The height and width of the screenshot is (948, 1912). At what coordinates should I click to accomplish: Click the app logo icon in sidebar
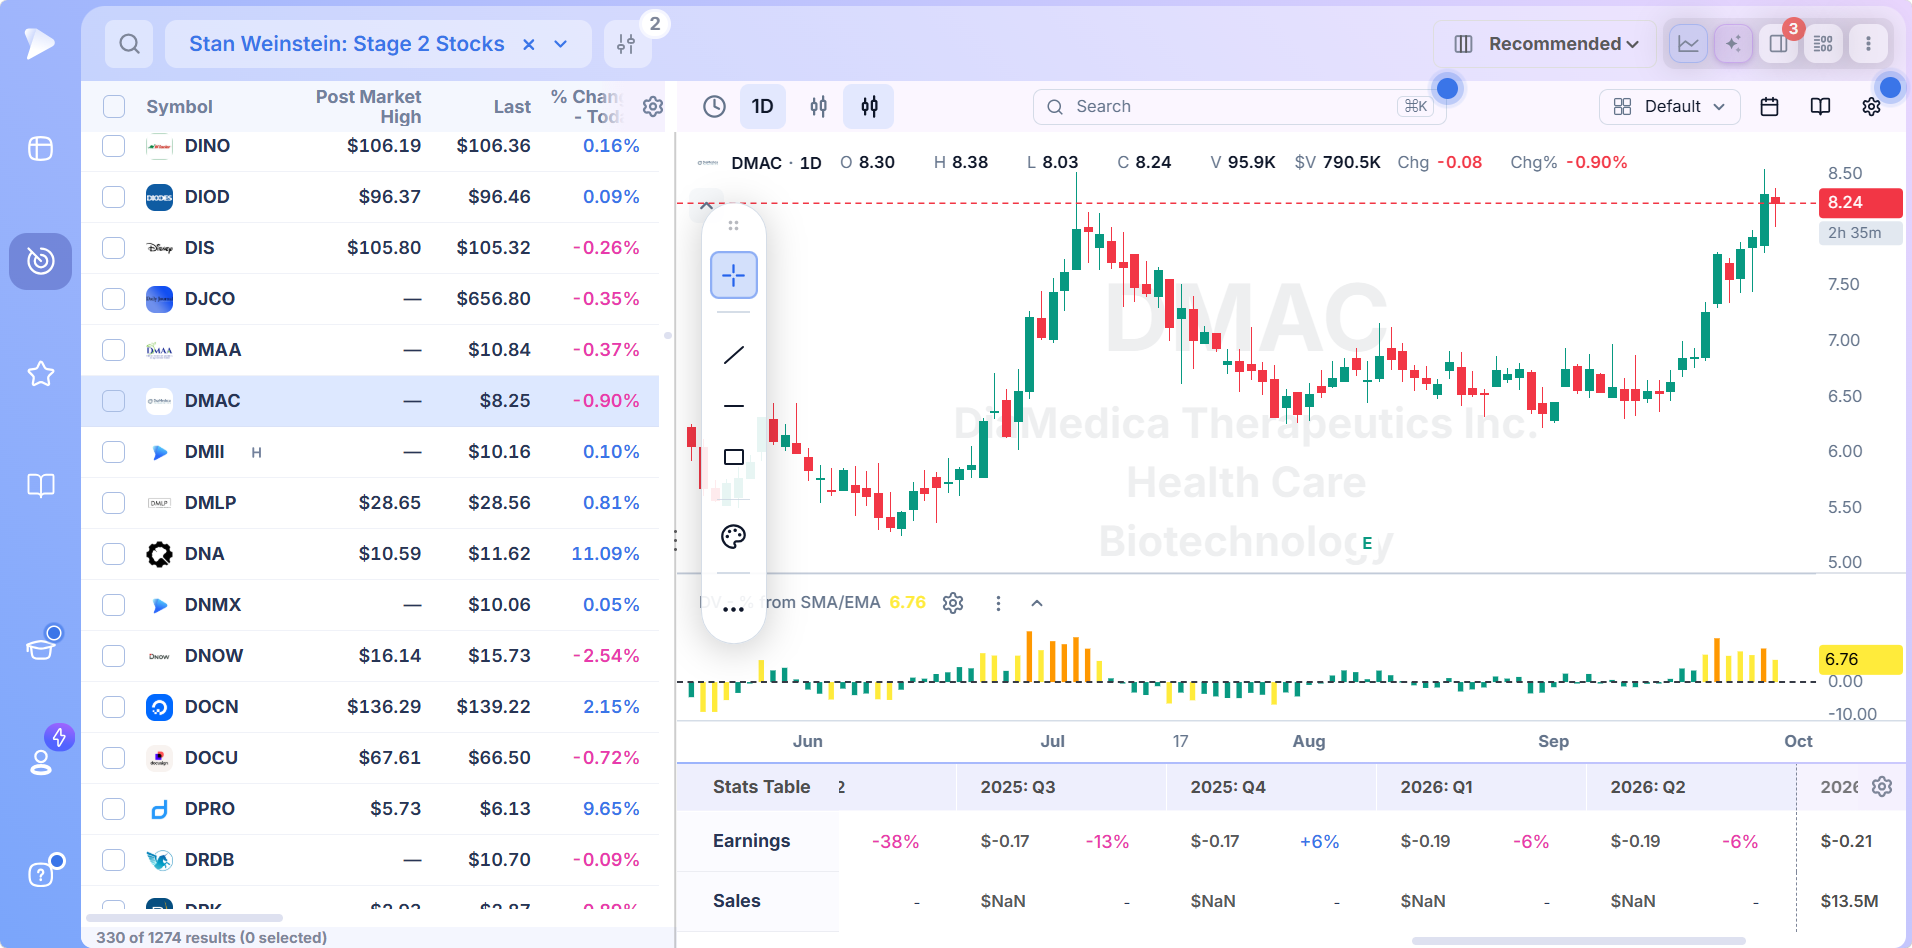(40, 43)
